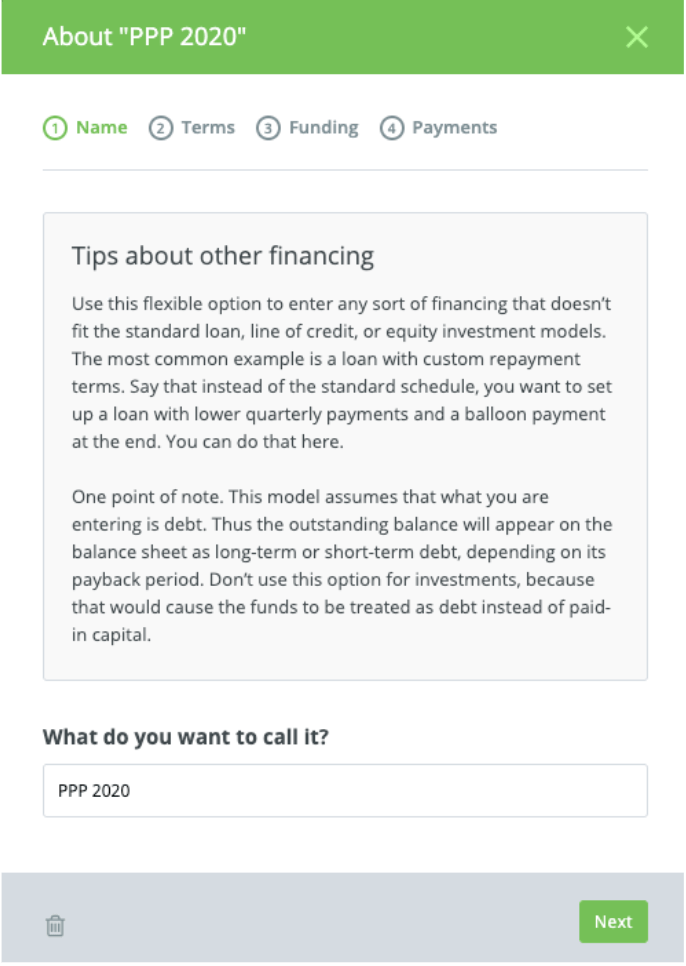Click the gray tips information box

345,662
